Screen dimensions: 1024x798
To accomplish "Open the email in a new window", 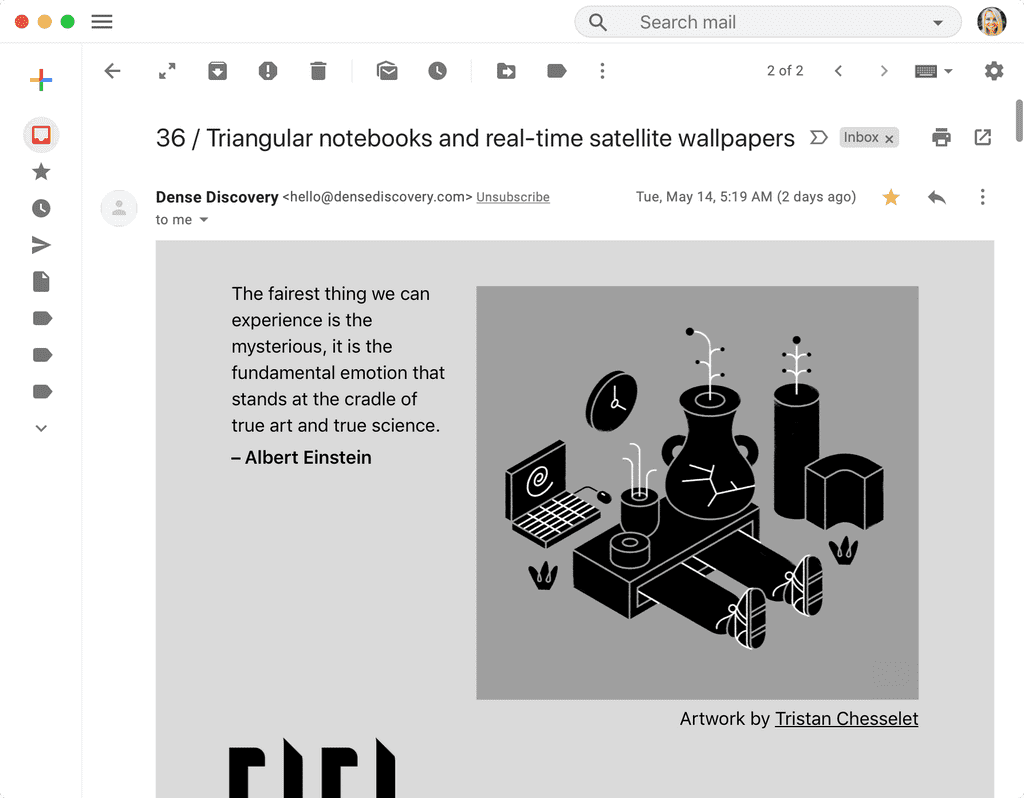I will click(983, 137).
